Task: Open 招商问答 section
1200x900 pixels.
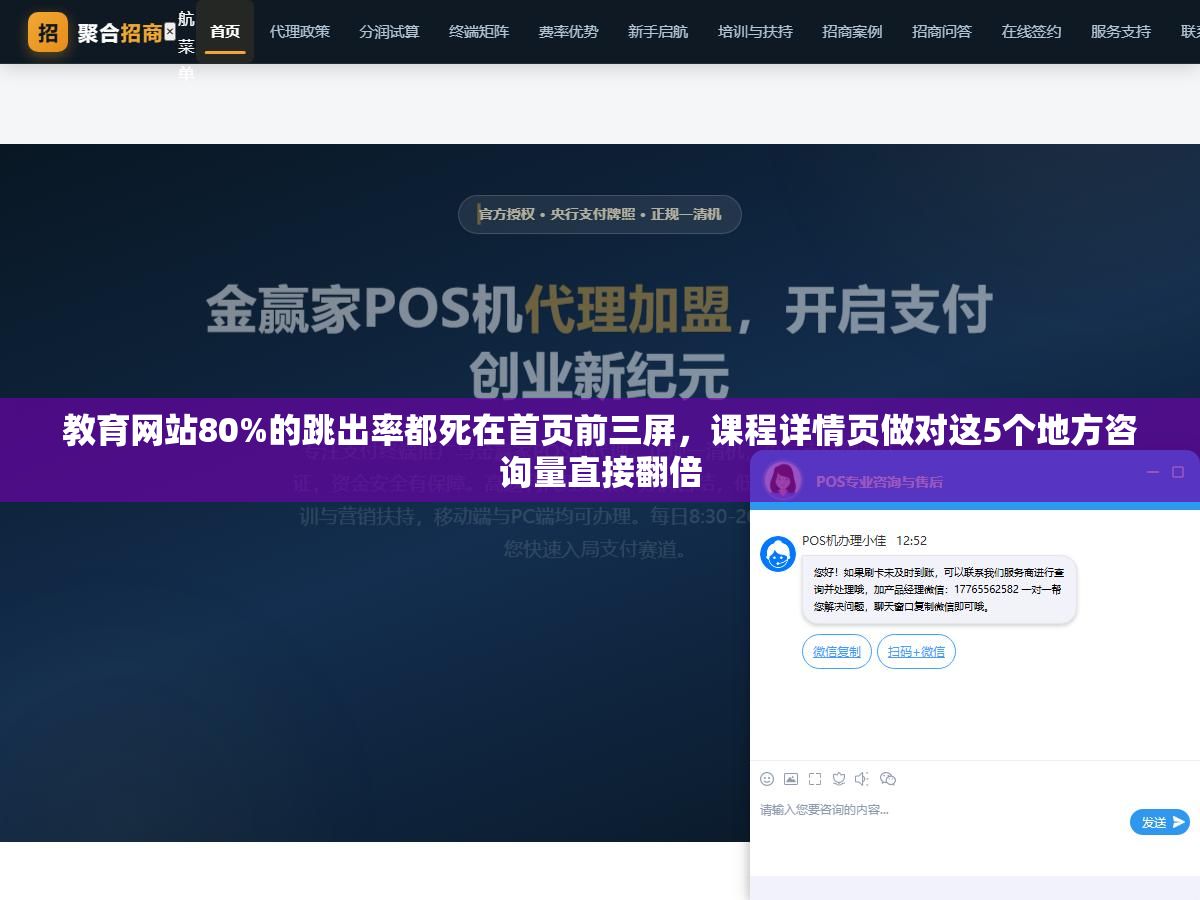Action: tap(942, 32)
